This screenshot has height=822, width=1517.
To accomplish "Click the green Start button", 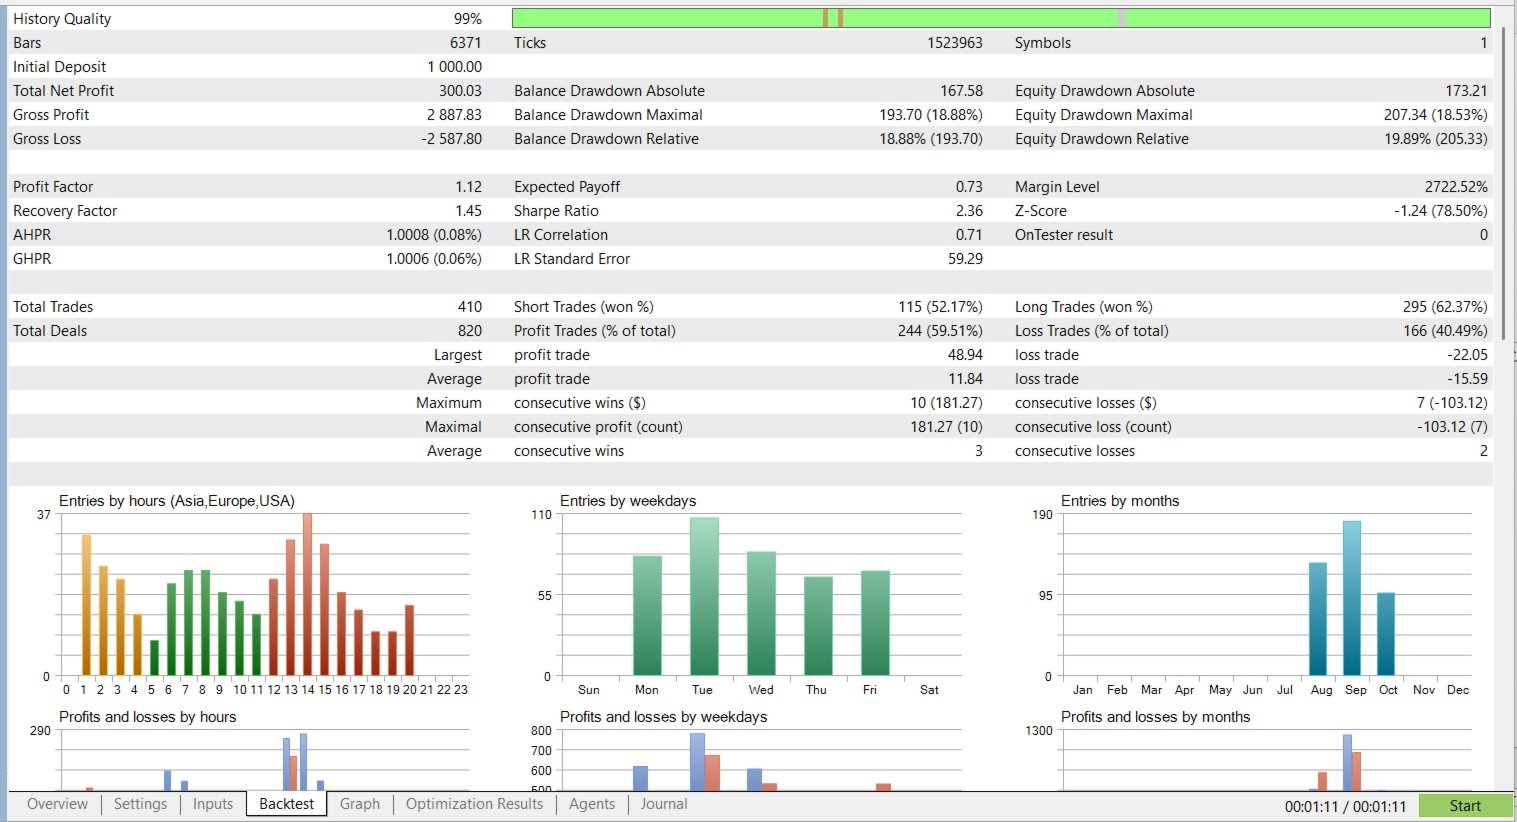I will [1465, 806].
